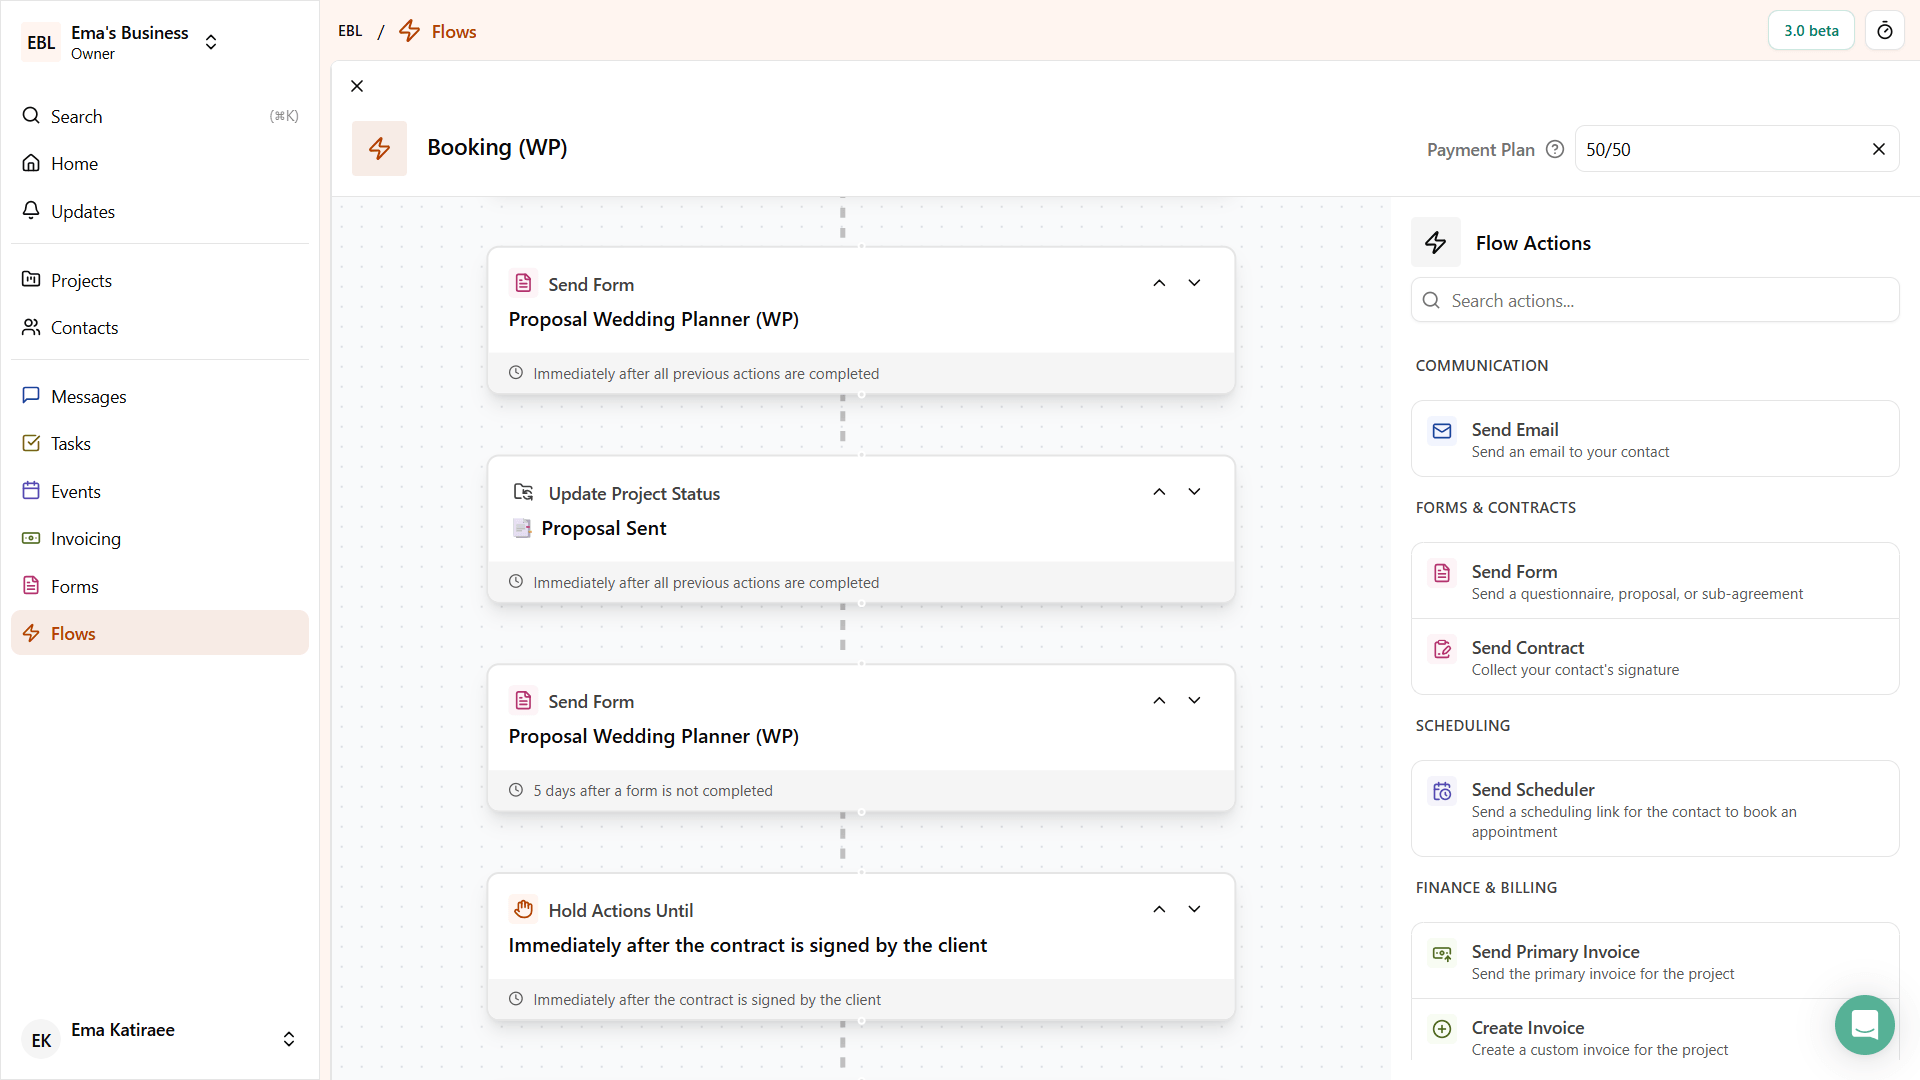Viewport: 1920px width, 1080px height.
Task: Open Projects from the sidebar
Action: 81,280
